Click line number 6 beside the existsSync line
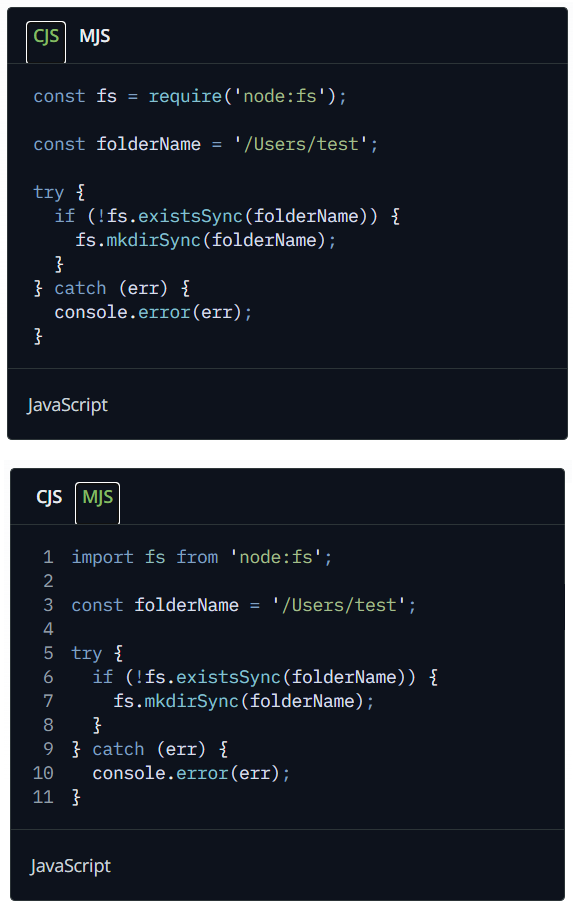 tap(49, 677)
